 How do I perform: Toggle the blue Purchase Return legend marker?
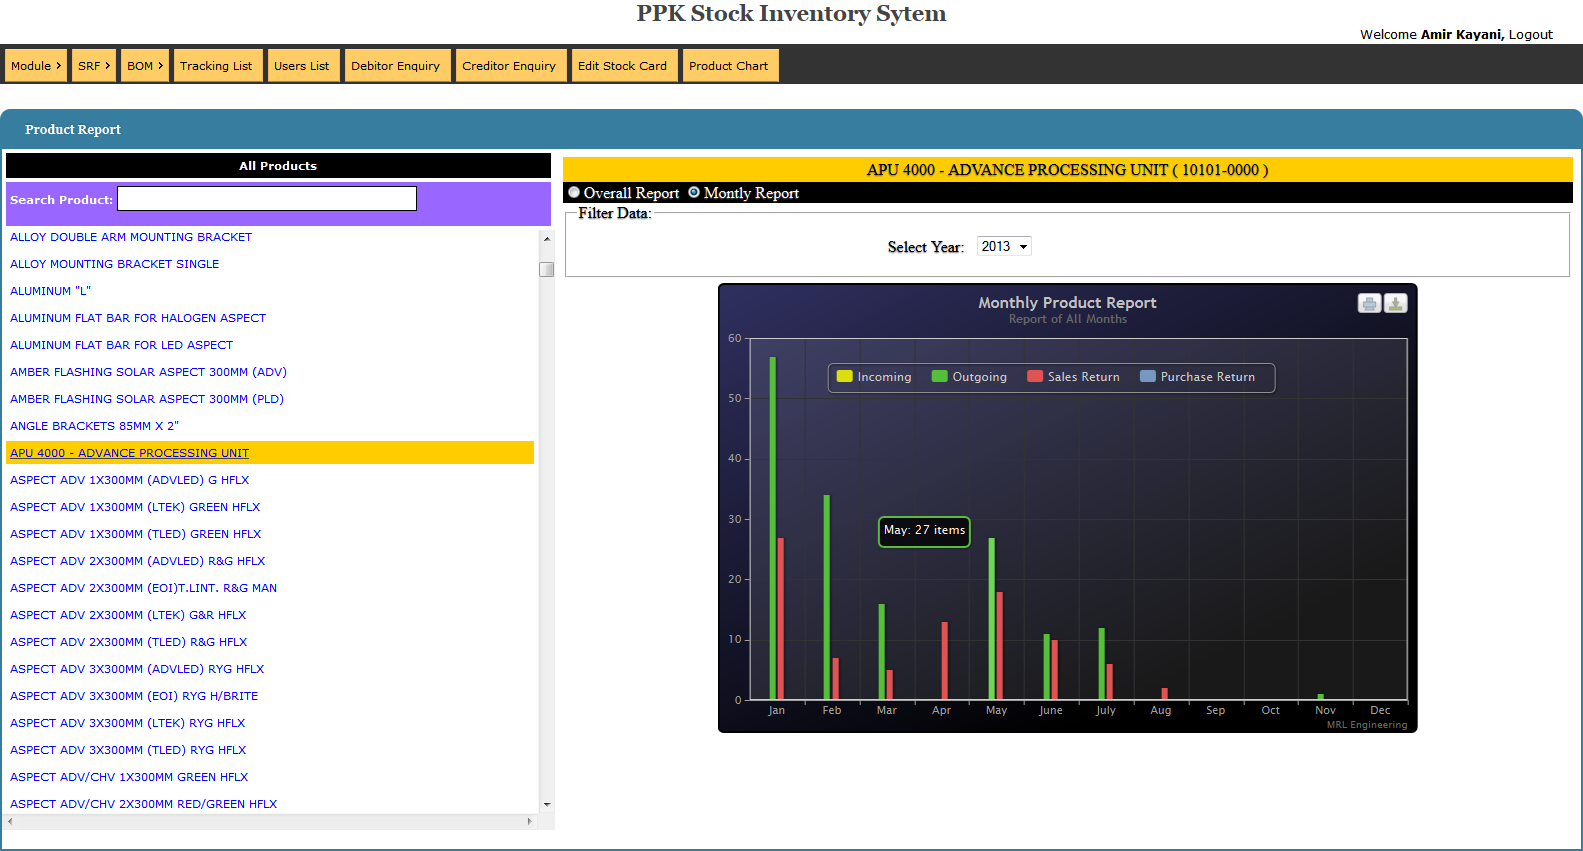tap(1148, 377)
